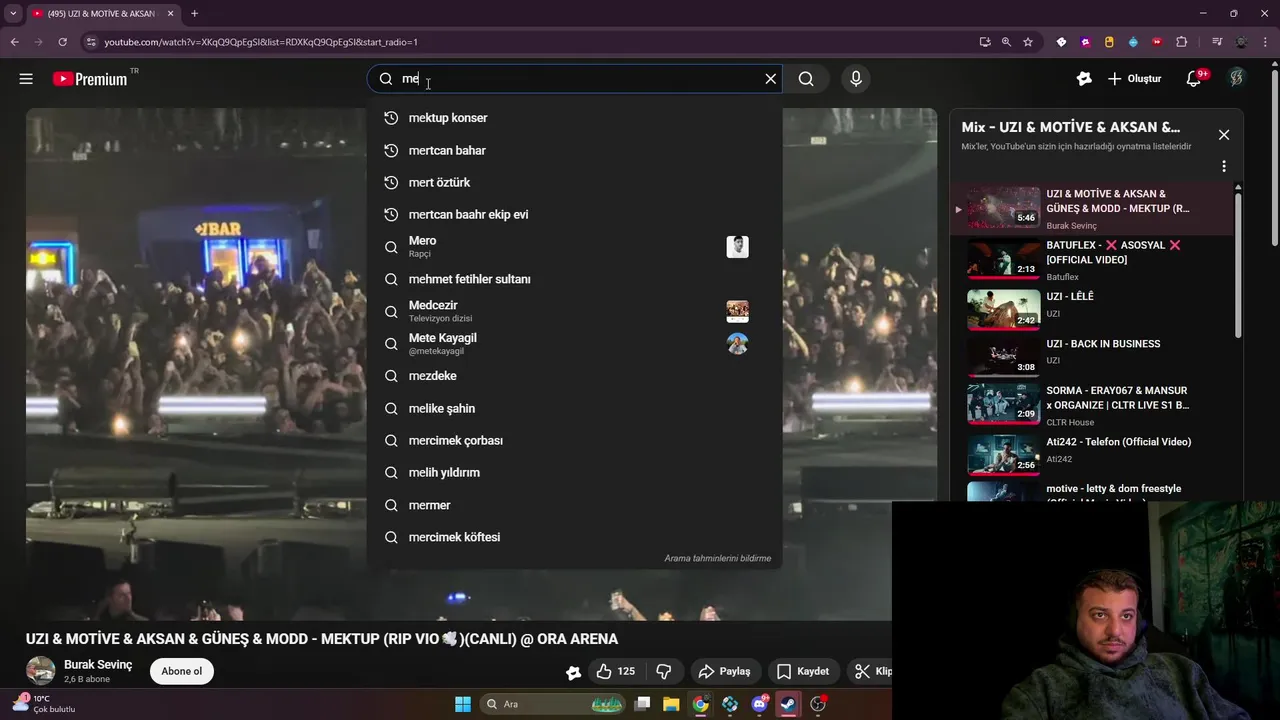Open Chrome zoom magnifier icon

coord(1006,42)
